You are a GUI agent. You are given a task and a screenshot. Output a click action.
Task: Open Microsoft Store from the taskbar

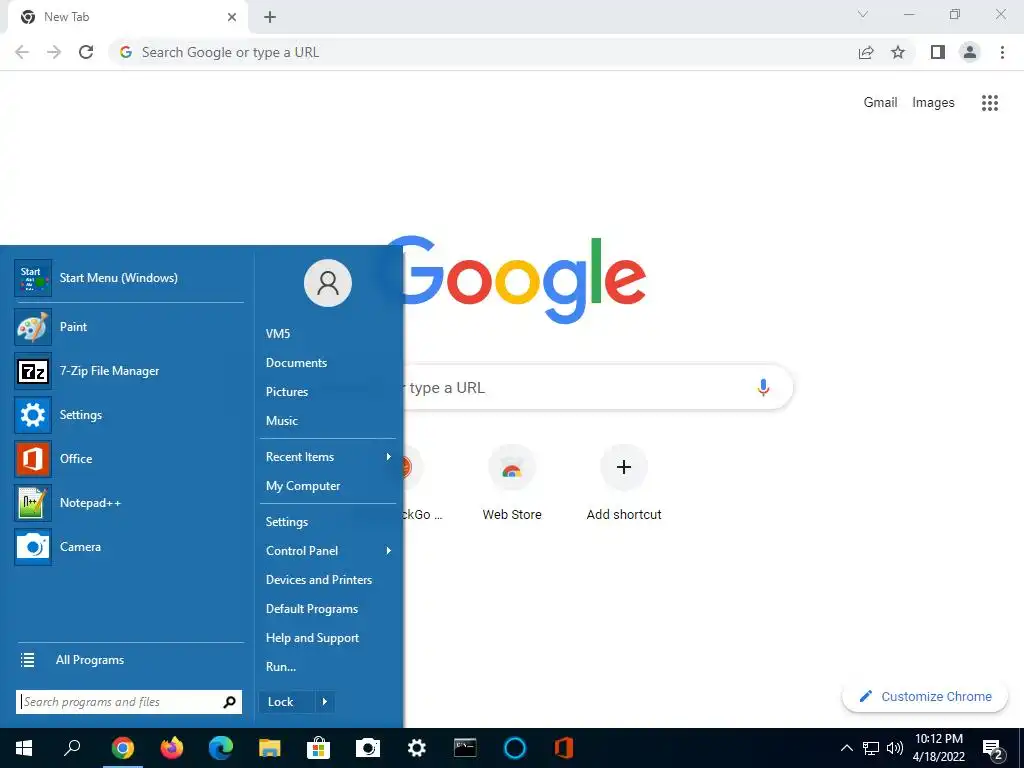point(319,748)
